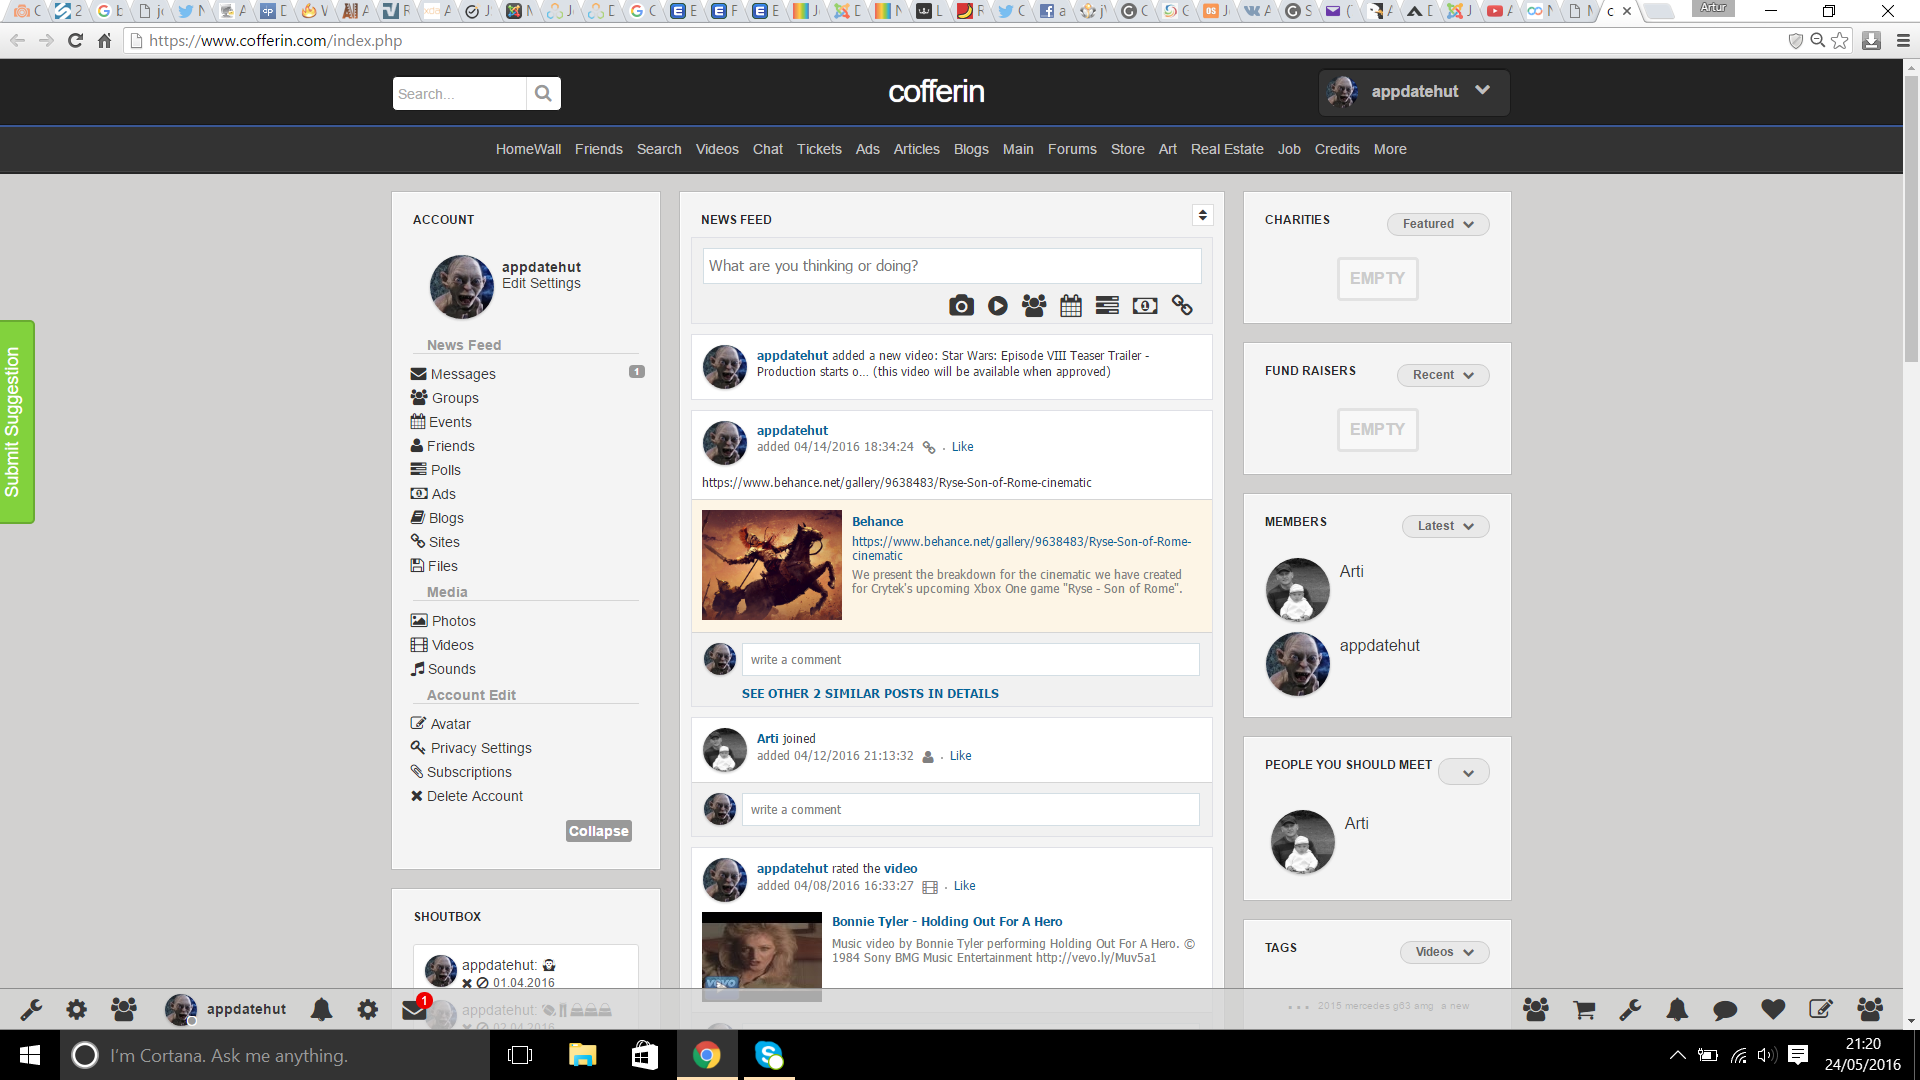Like the Arti joined post

[960, 756]
